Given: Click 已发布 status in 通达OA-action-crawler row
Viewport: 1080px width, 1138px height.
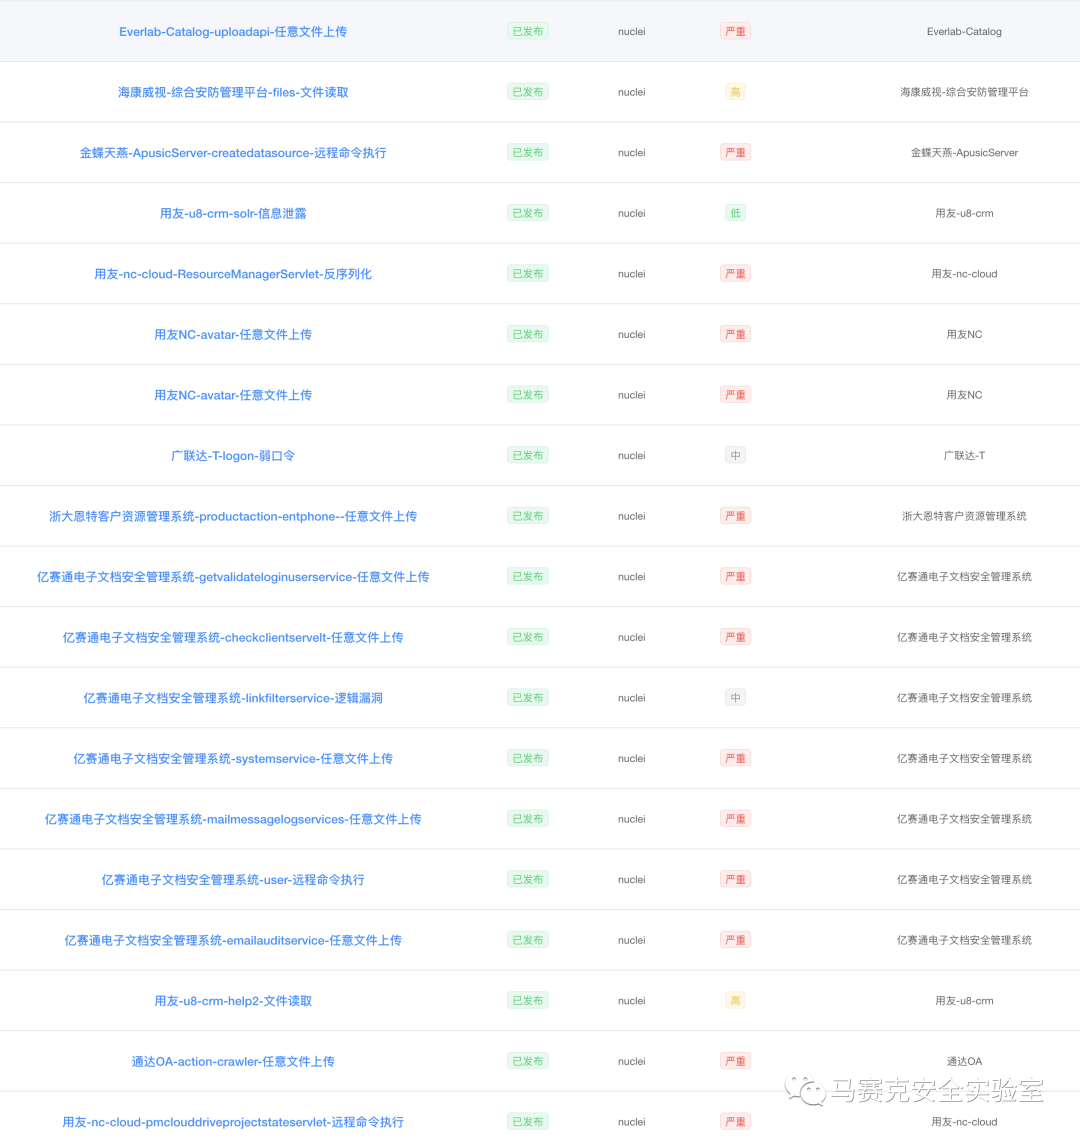Looking at the screenshot, I should pos(528,1061).
